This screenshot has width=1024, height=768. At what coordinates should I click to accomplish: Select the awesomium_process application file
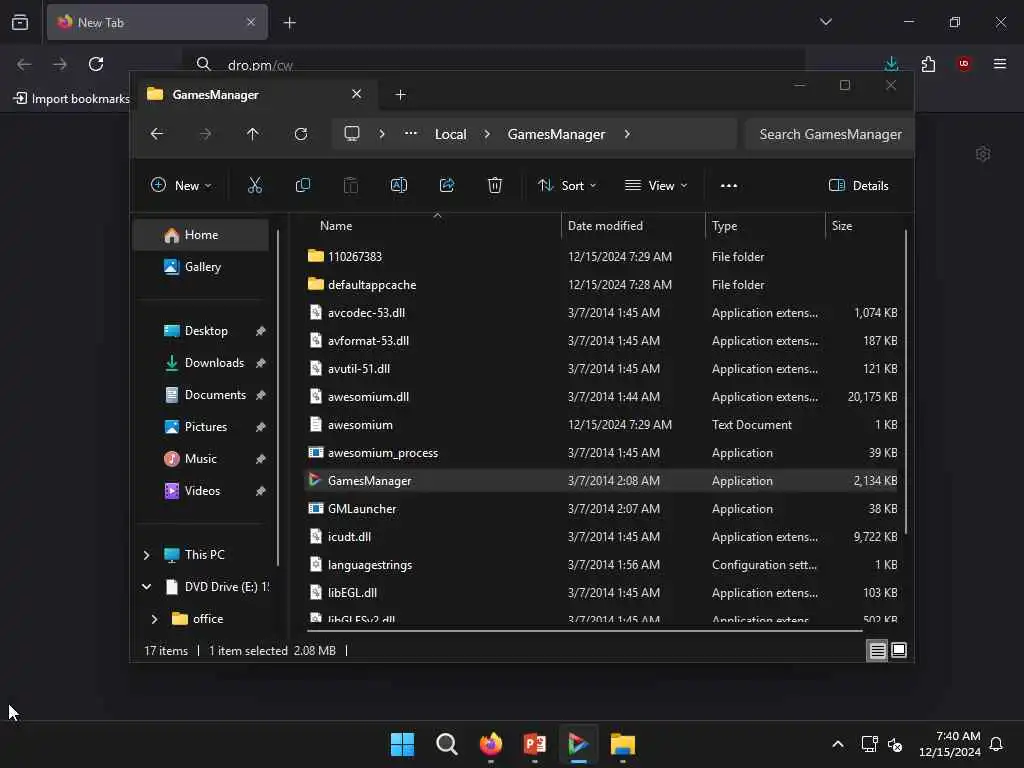tap(601, 453)
